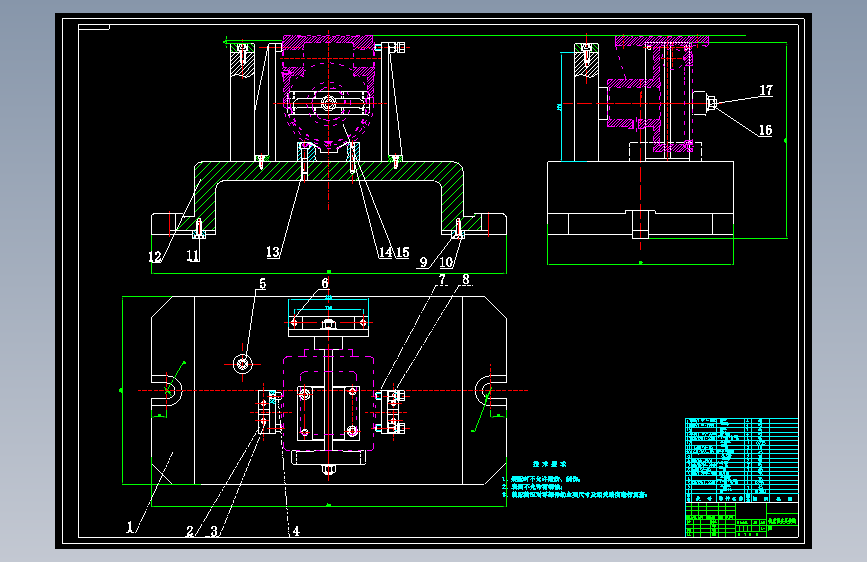Viewport: 867px width, 562px height.
Task: Click the right U-slot of the base plate
Action: (x=490, y=391)
